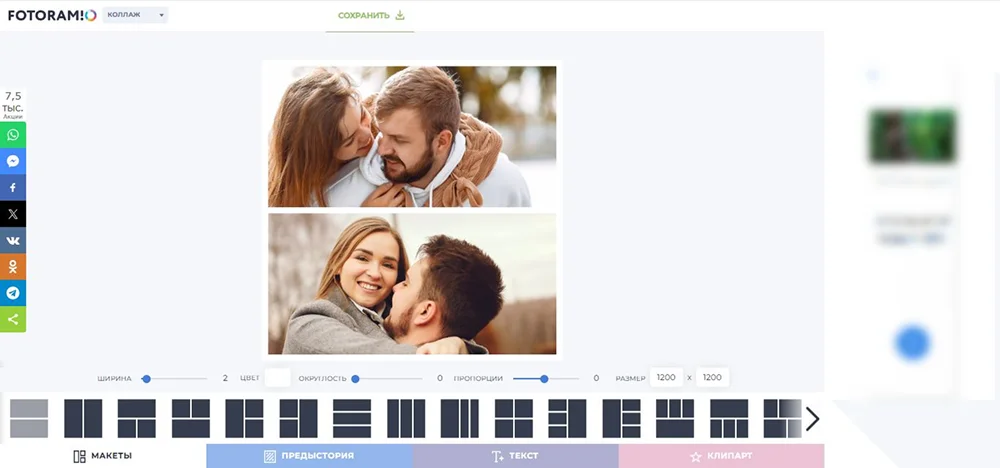Open the Коллаж mode dropdown
The image size is (1000, 468).
tap(135, 15)
